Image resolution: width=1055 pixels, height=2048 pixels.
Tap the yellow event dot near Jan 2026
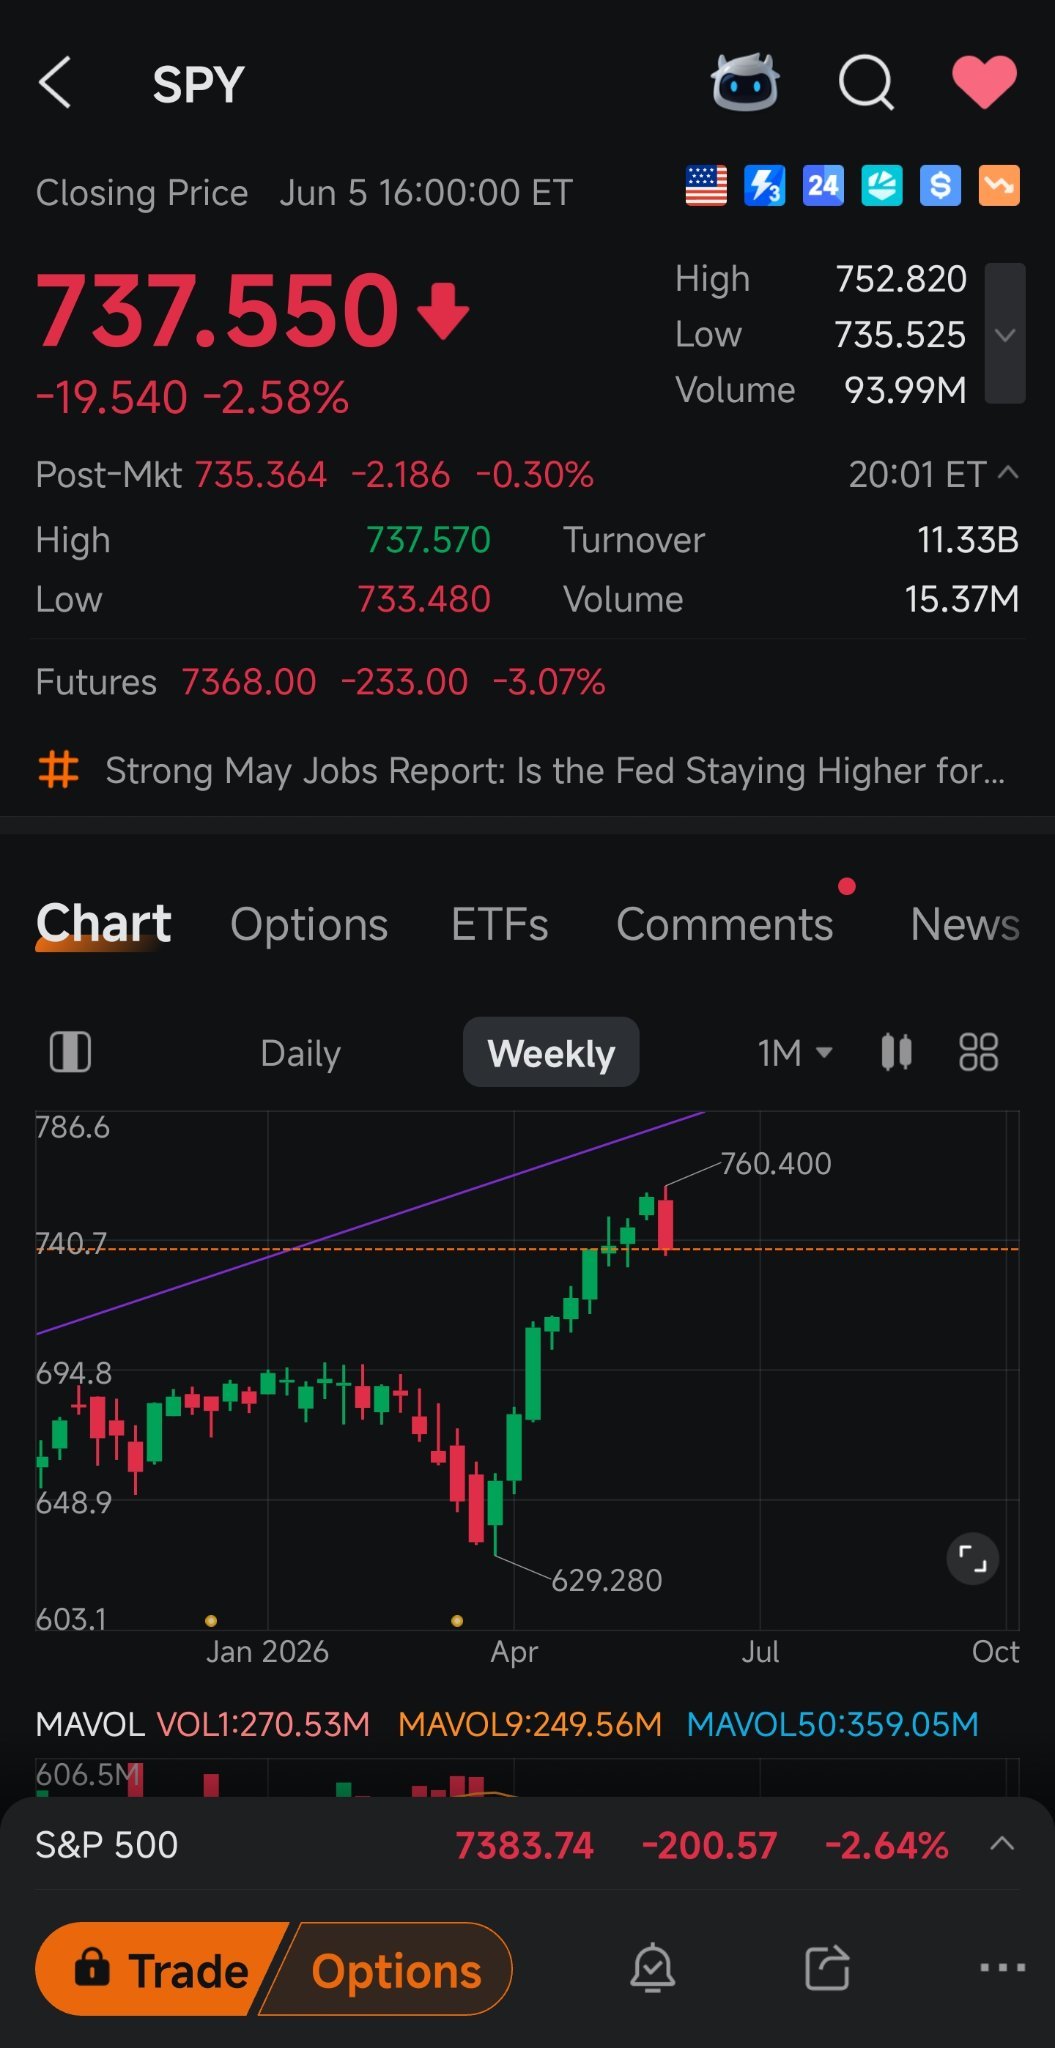click(x=211, y=1620)
